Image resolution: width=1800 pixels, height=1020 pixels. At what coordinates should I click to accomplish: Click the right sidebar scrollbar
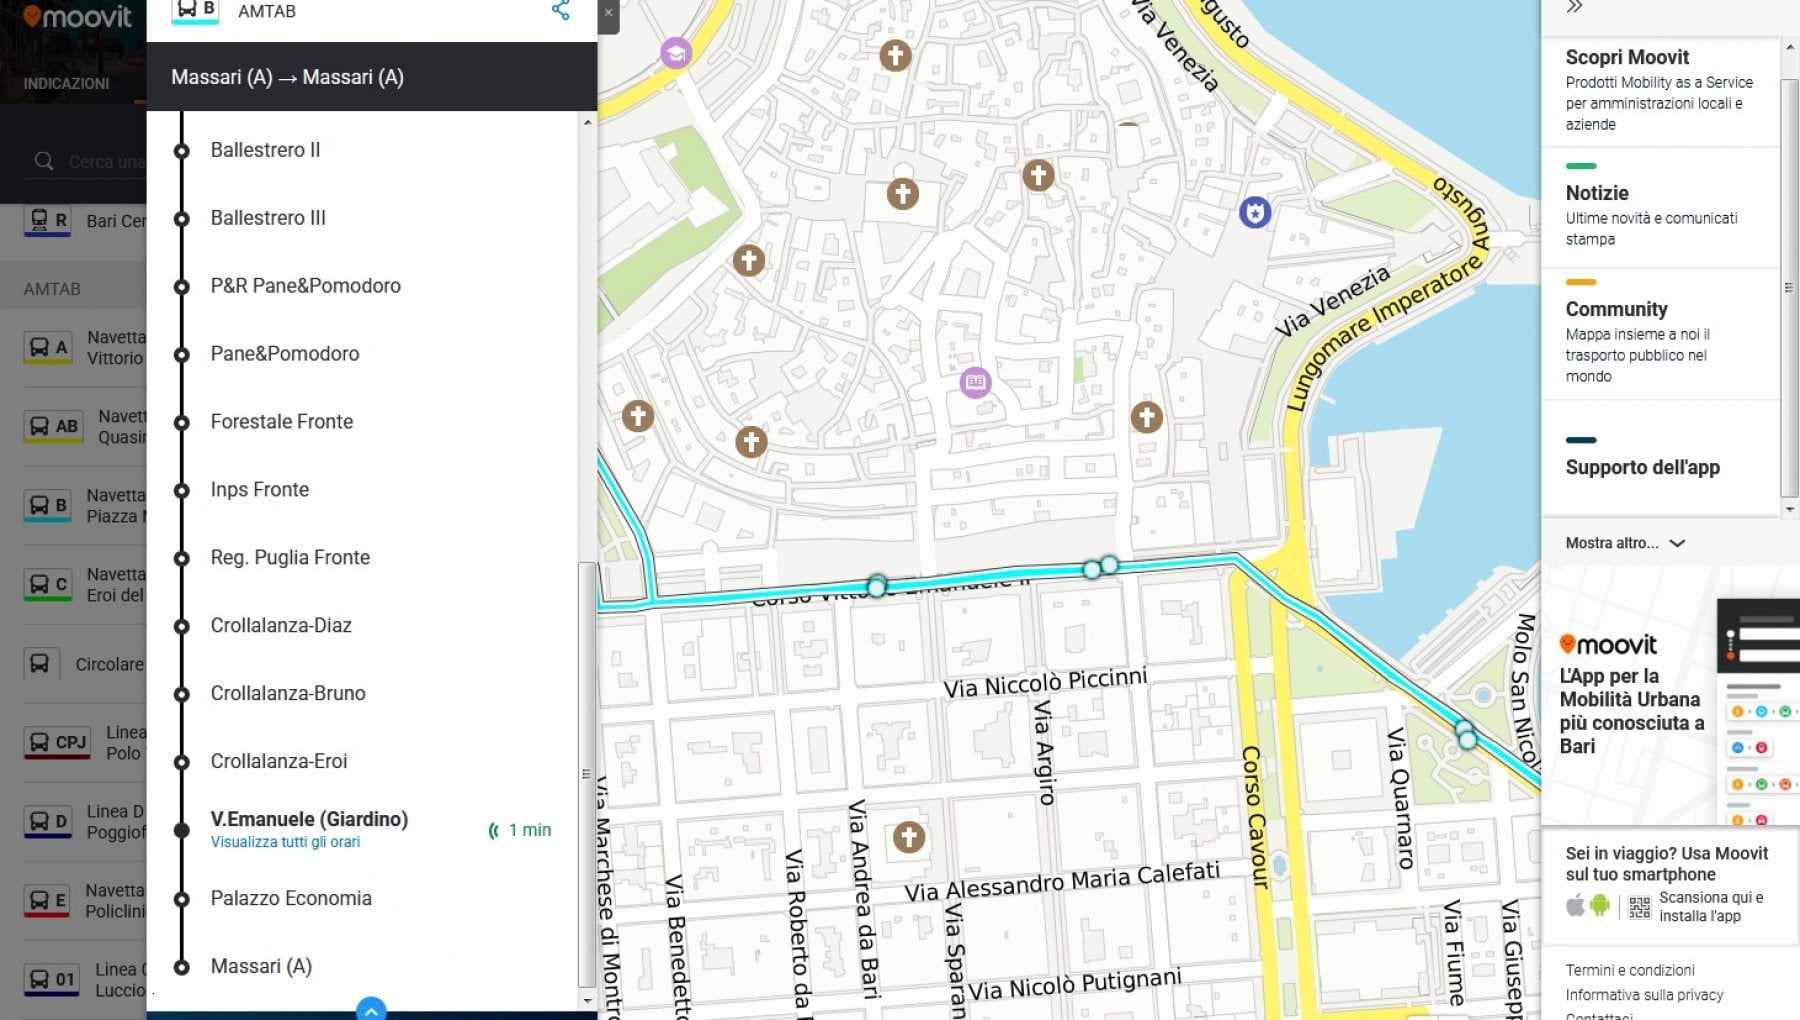pyautogui.click(x=1790, y=287)
